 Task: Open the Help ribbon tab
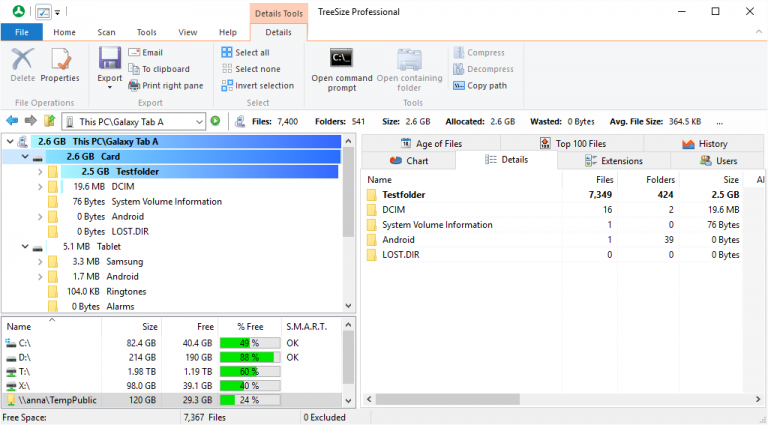pos(228,32)
